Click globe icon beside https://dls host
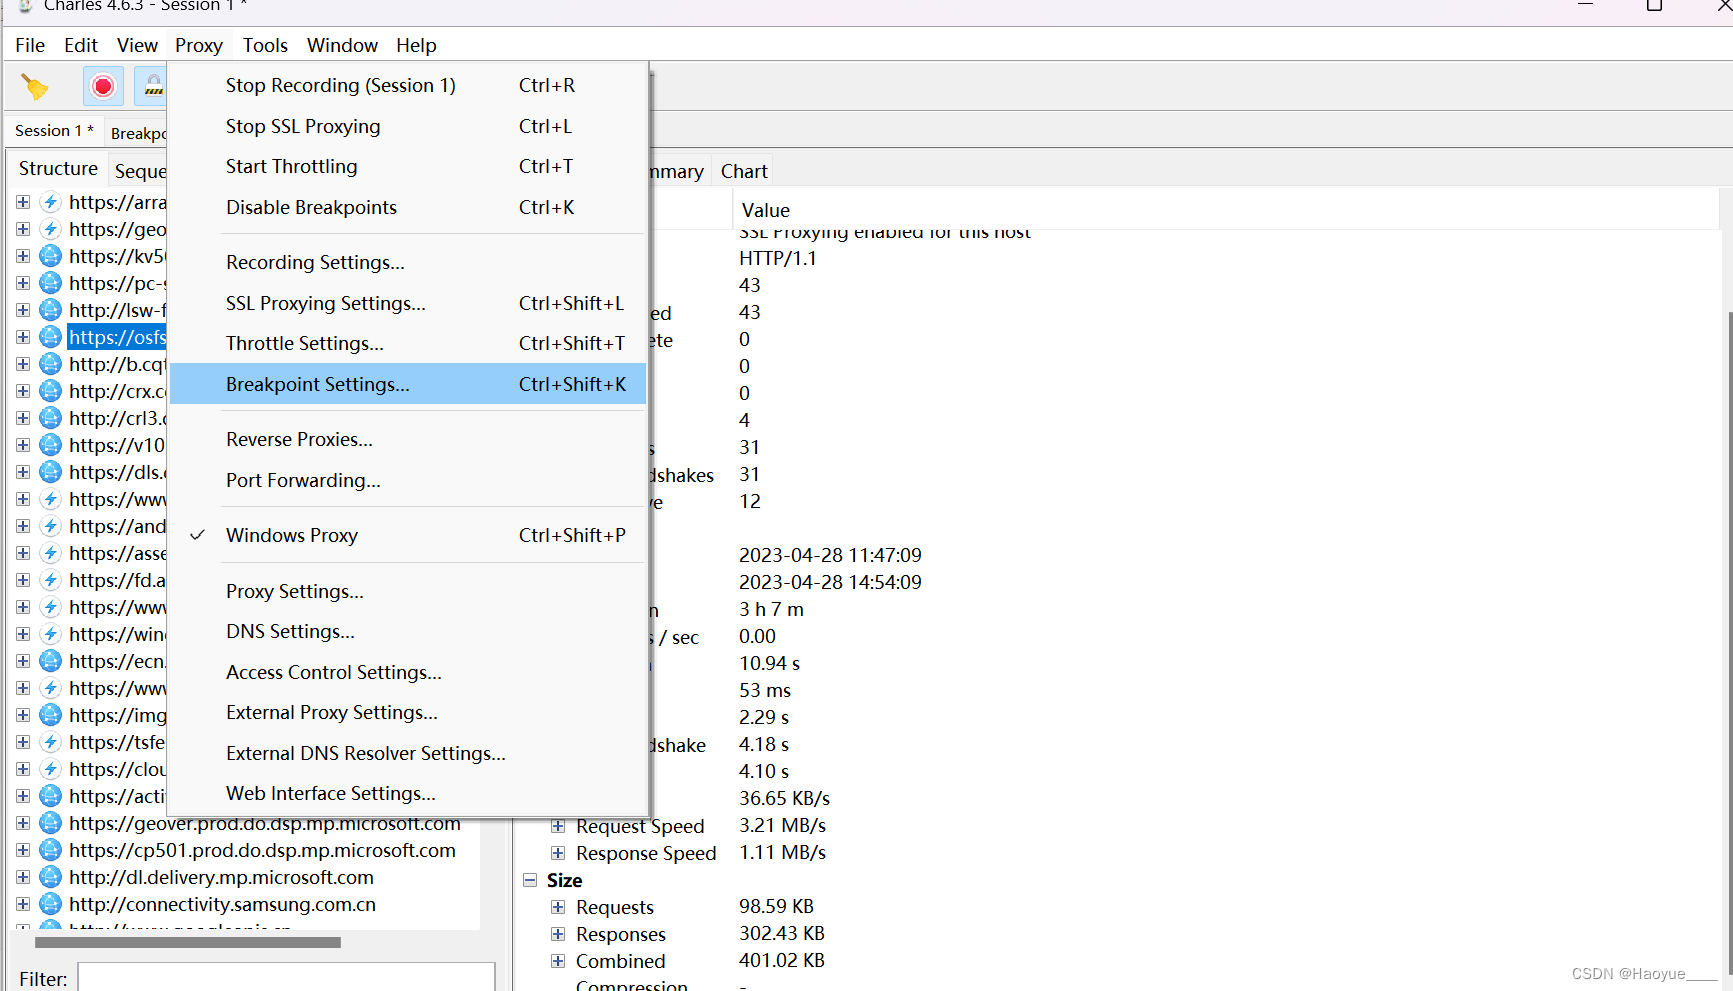Screen dimensions: 1733x991 point(50,472)
